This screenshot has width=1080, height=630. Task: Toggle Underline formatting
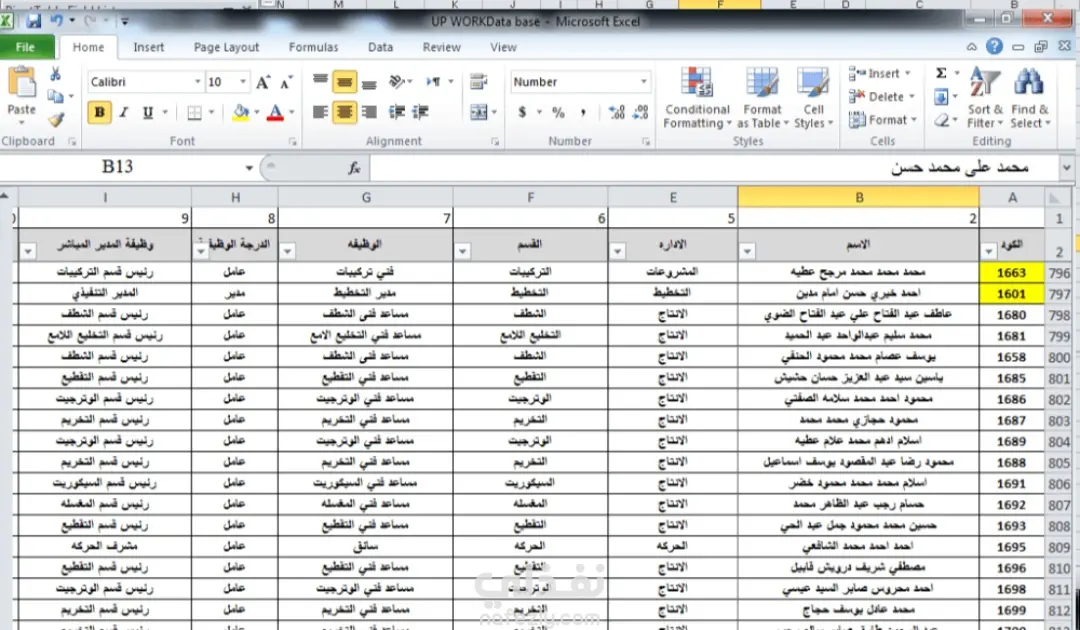tap(147, 112)
